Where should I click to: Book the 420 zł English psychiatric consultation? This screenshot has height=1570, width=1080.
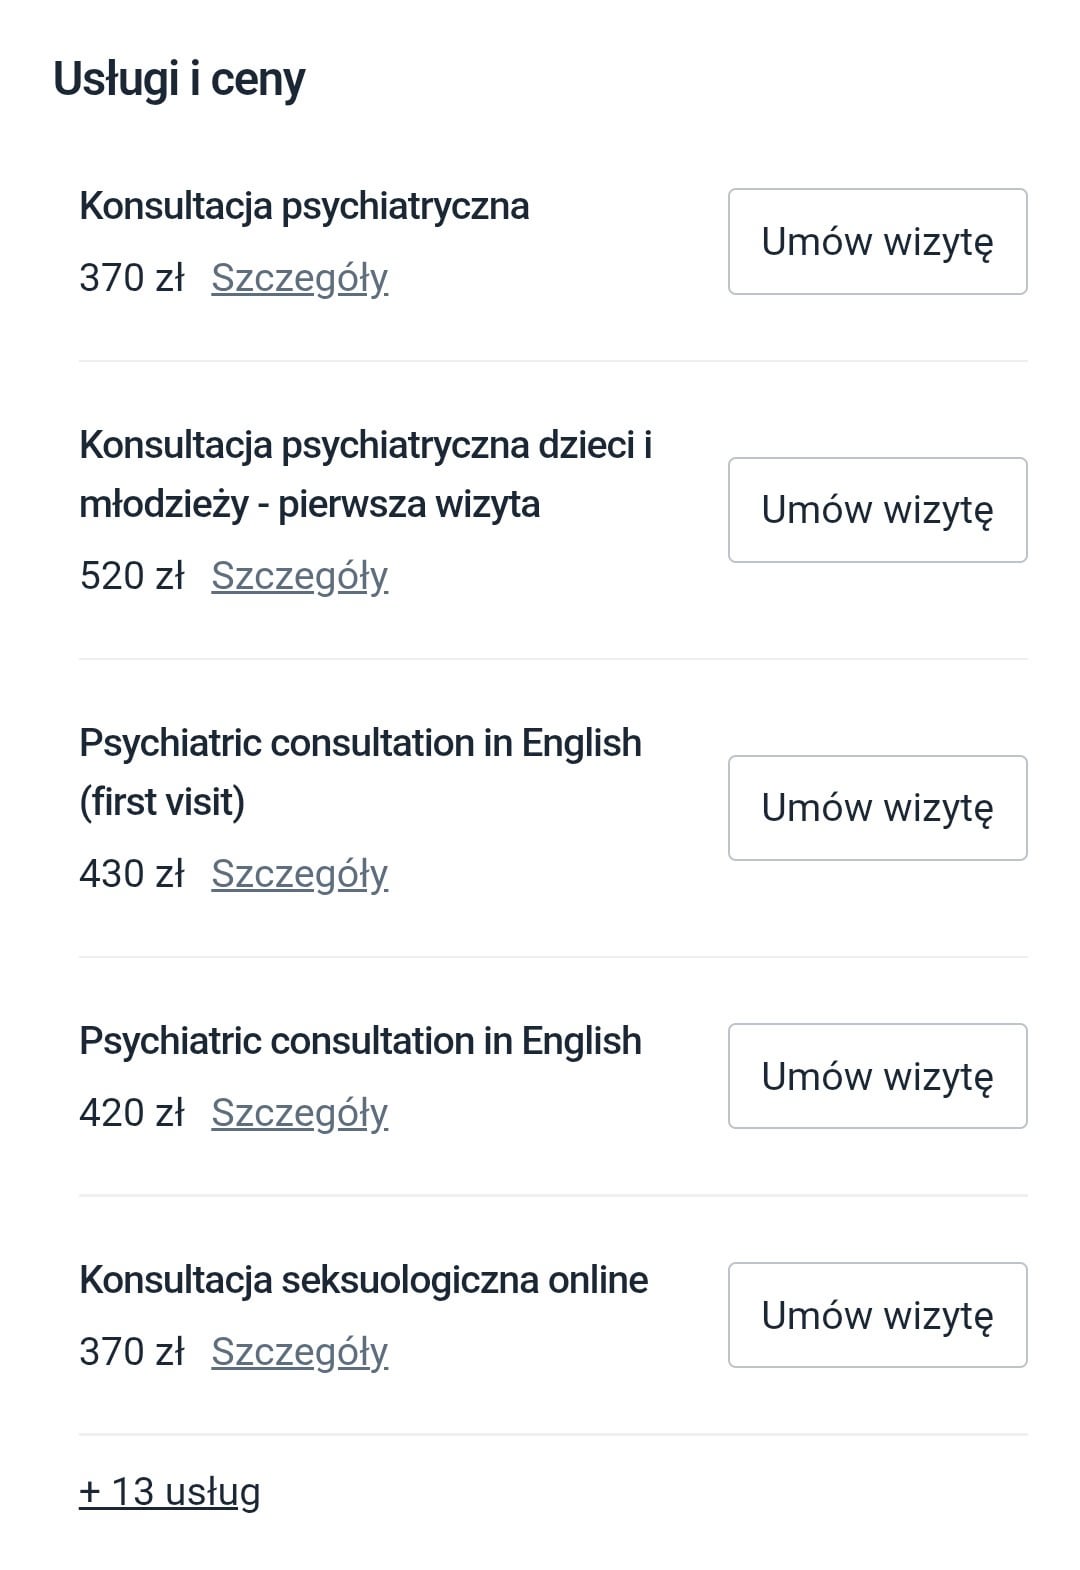pyautogui.click(x=877, y=1076)
